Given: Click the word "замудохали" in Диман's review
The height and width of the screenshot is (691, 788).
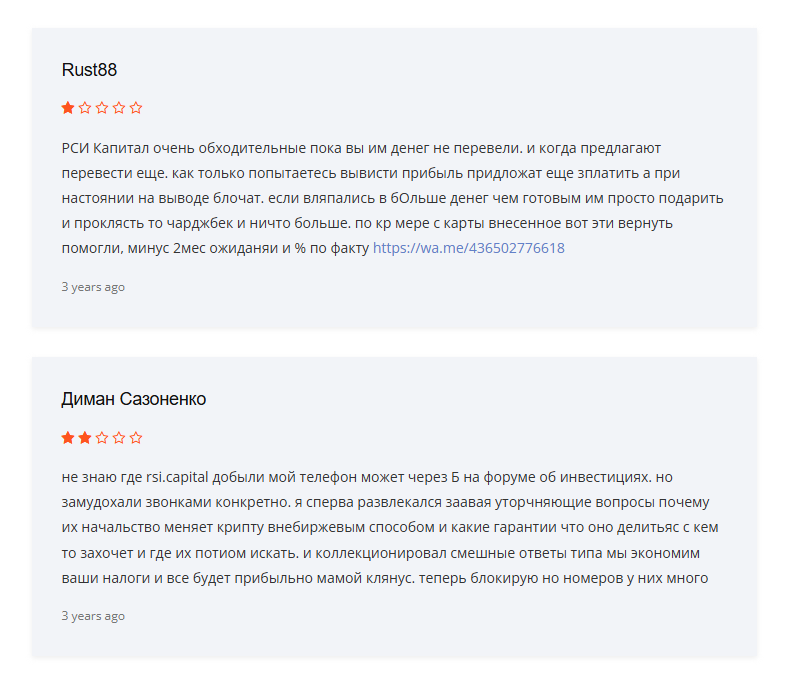Looking at the screenshot, I should 105,502.
